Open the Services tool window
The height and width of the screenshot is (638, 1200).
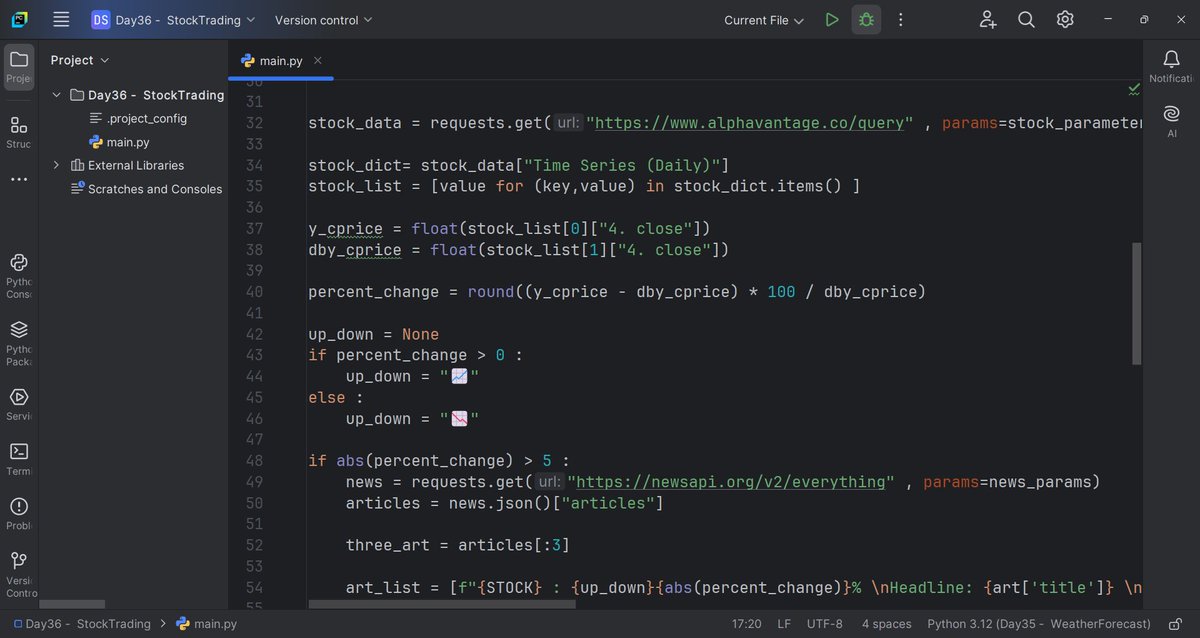(x=19, y=403)
